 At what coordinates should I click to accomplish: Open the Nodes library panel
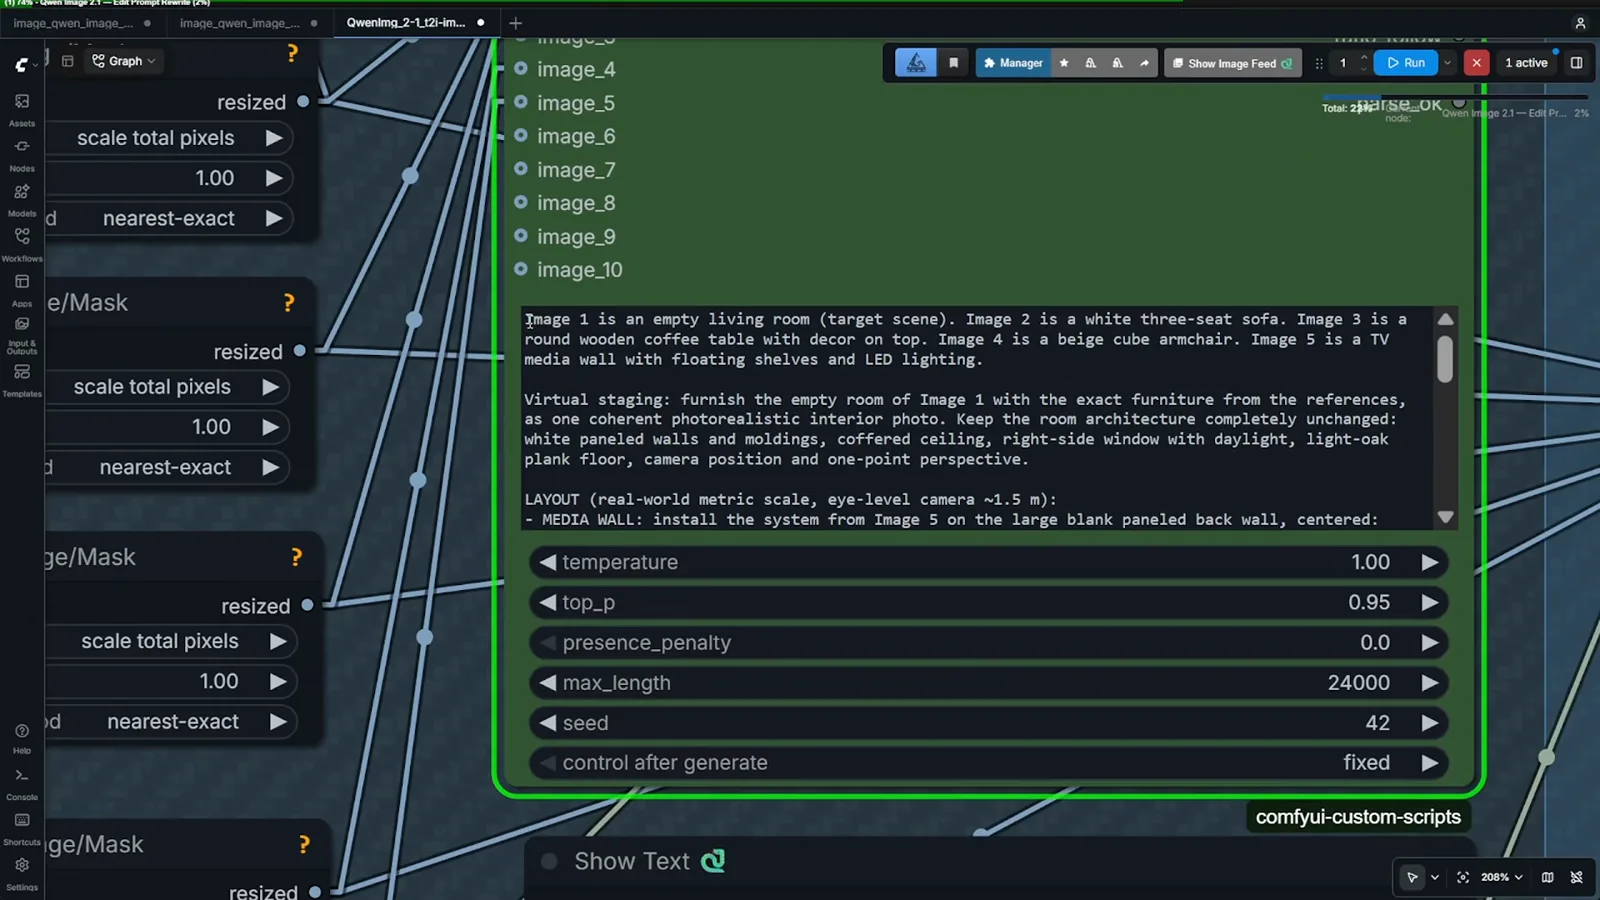pos(22,153)
